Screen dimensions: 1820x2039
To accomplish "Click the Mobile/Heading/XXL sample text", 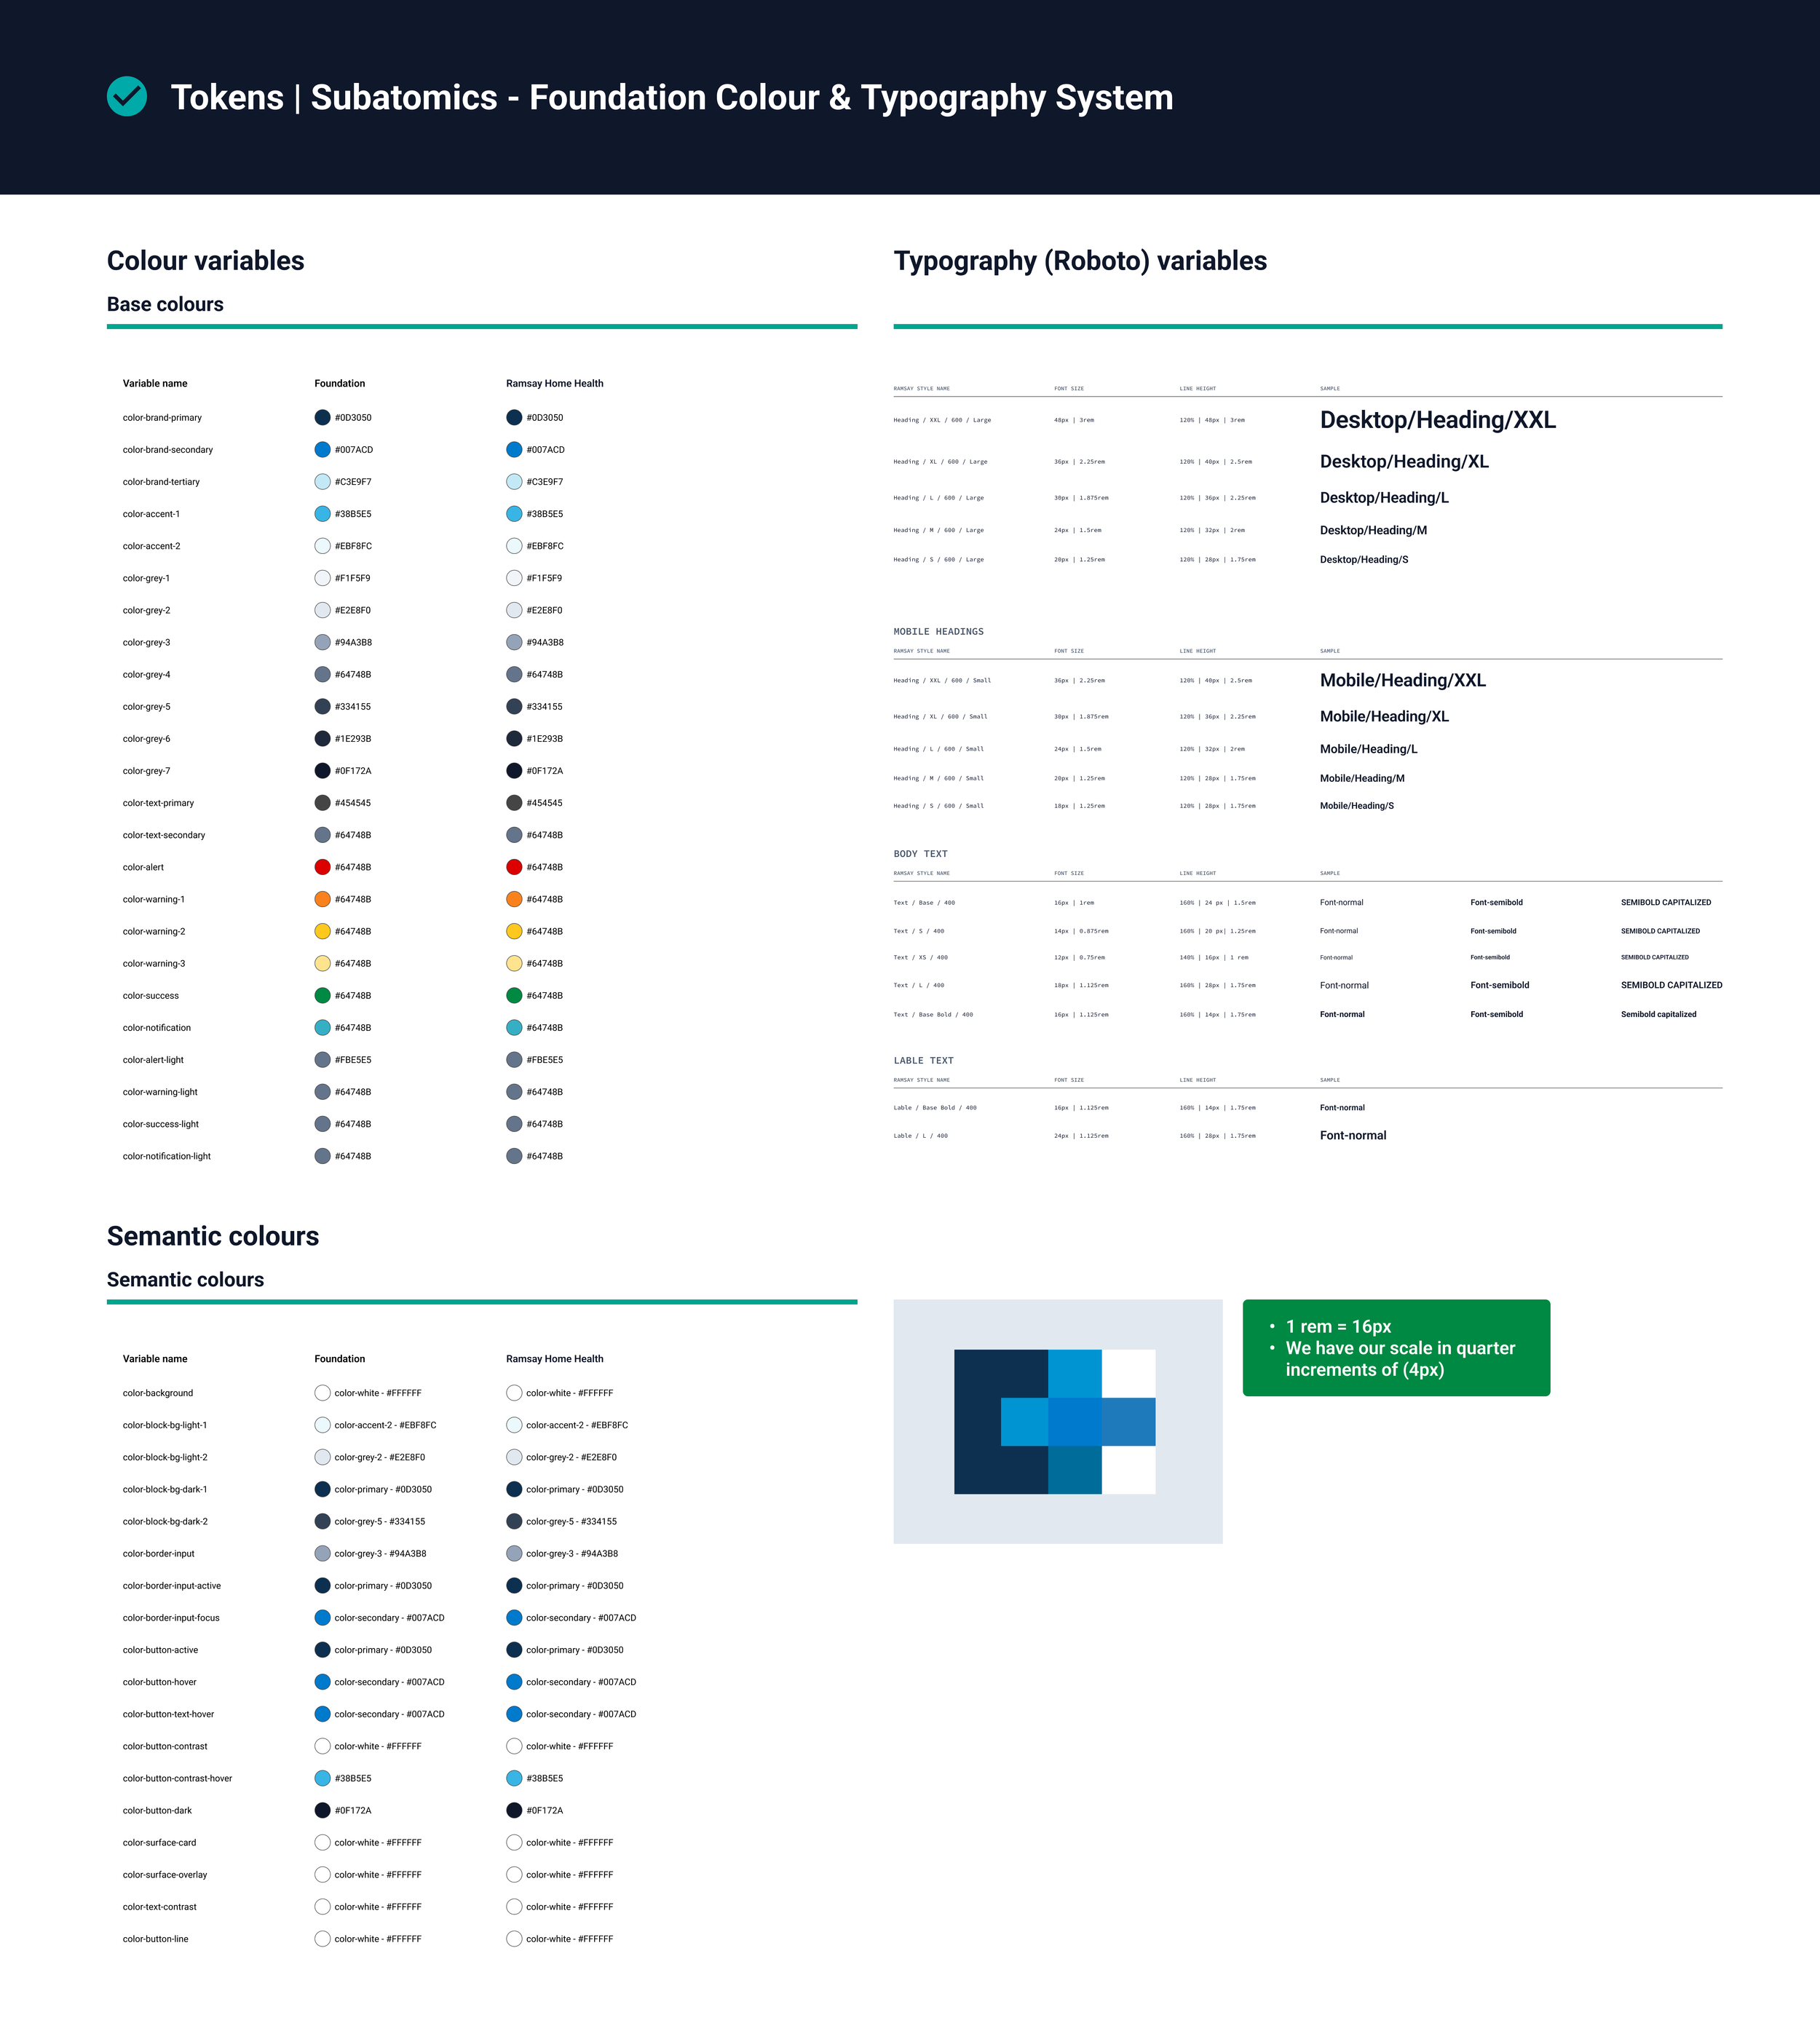I will pyautogui.click(x=1402, y=680).
